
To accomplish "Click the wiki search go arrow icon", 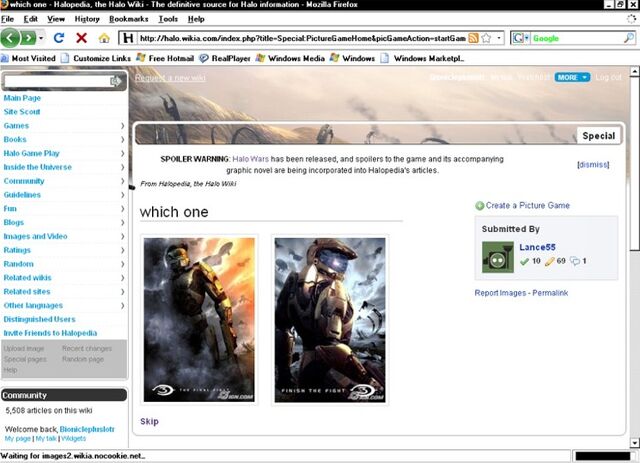I will pos(116,81).
